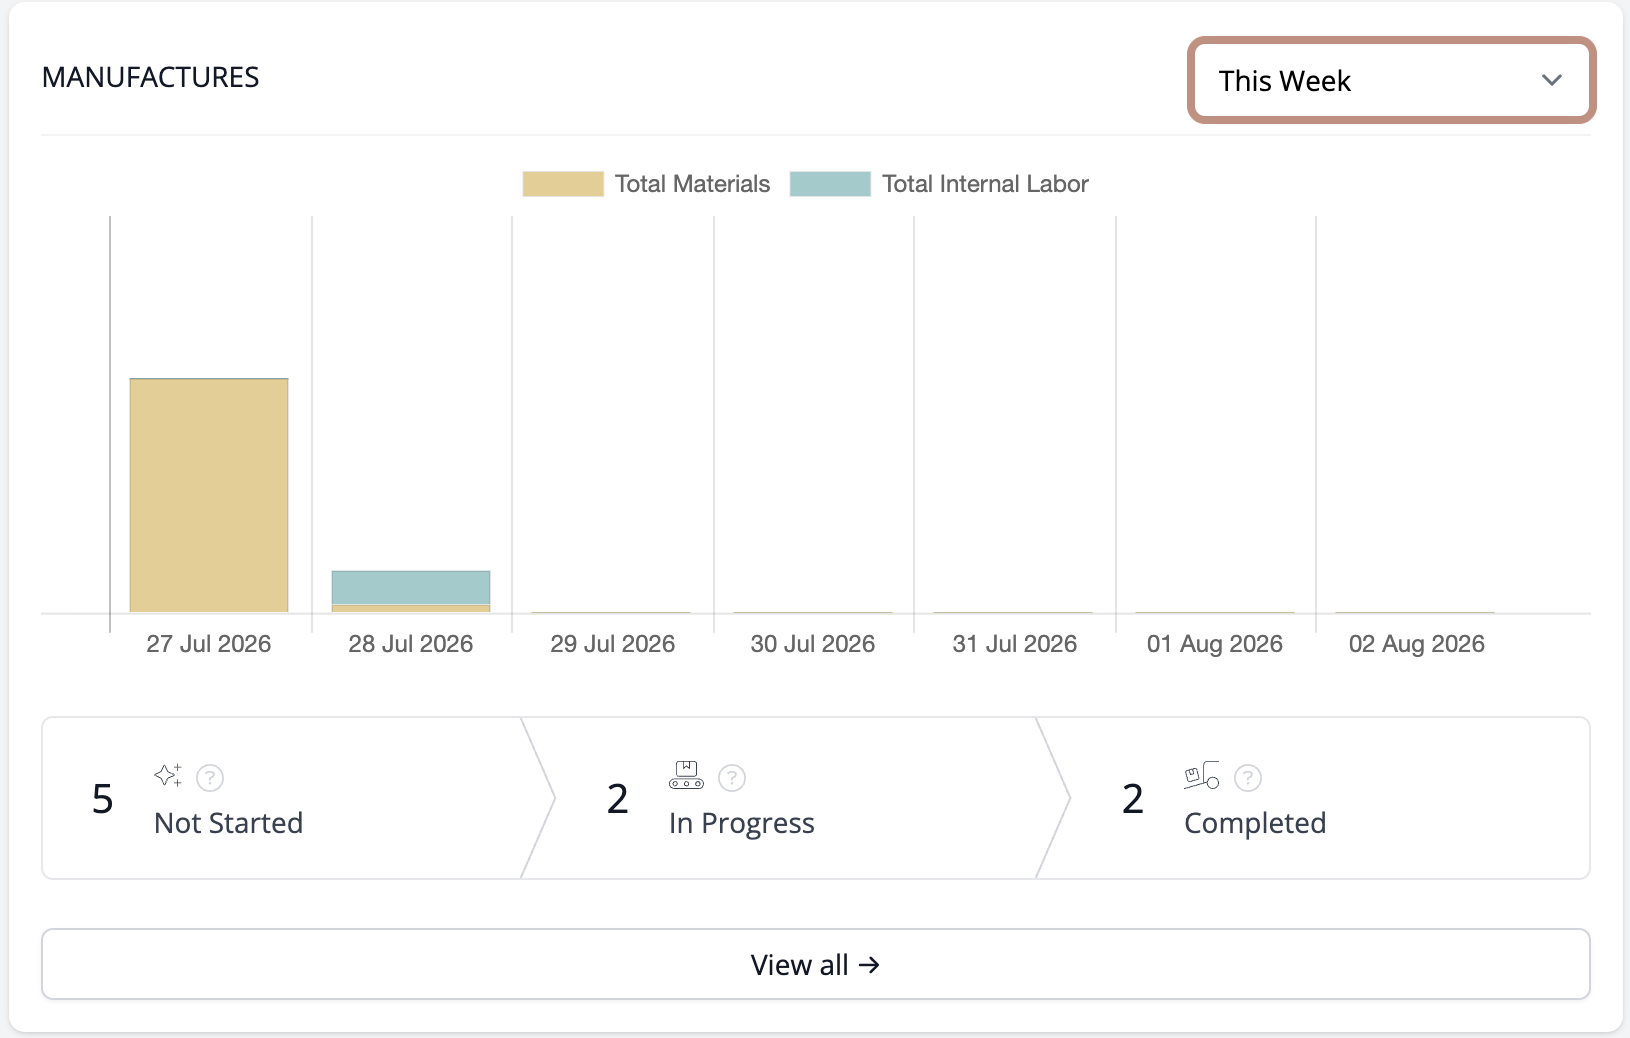Click the View all button
The height and width of the screenshot is (1038, 1630).
[816, 964]
